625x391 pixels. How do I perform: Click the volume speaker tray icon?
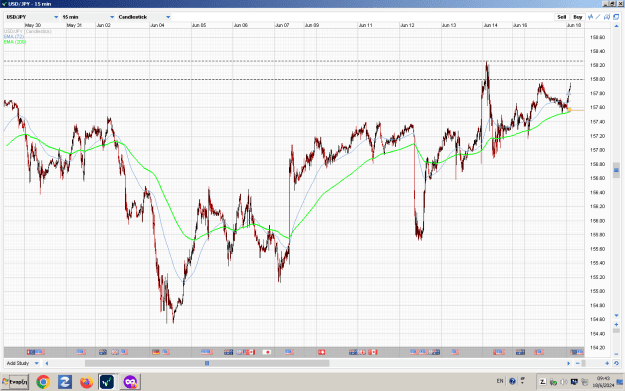coord(564,382)
